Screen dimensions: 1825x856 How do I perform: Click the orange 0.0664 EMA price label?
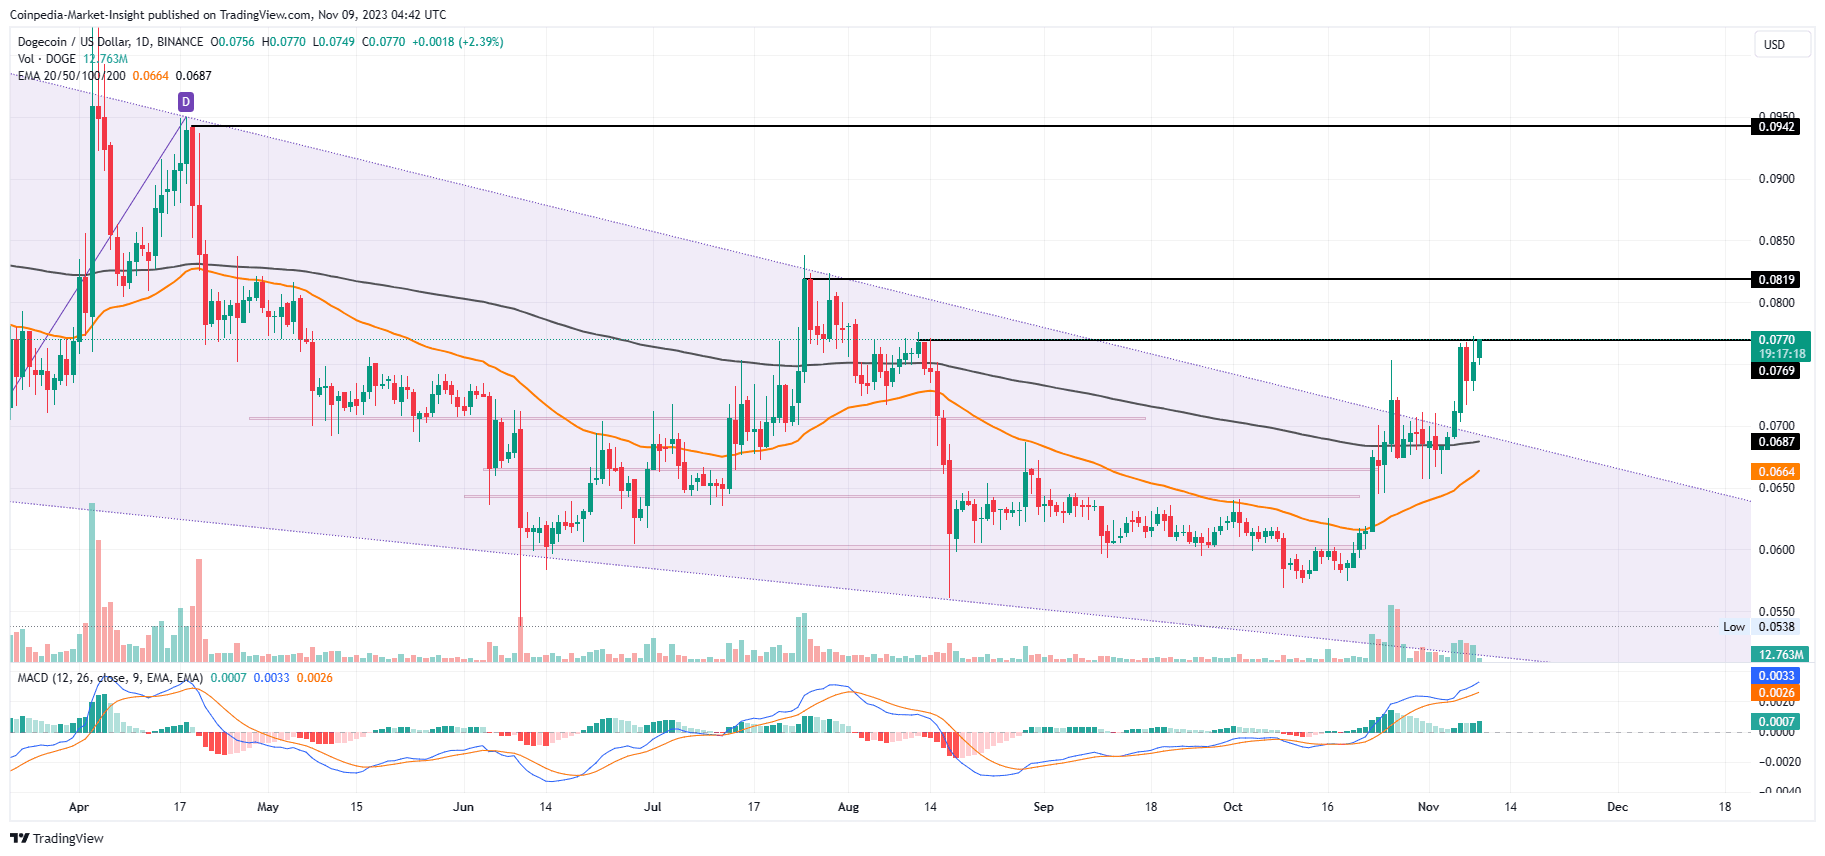tap(1776, 472)
